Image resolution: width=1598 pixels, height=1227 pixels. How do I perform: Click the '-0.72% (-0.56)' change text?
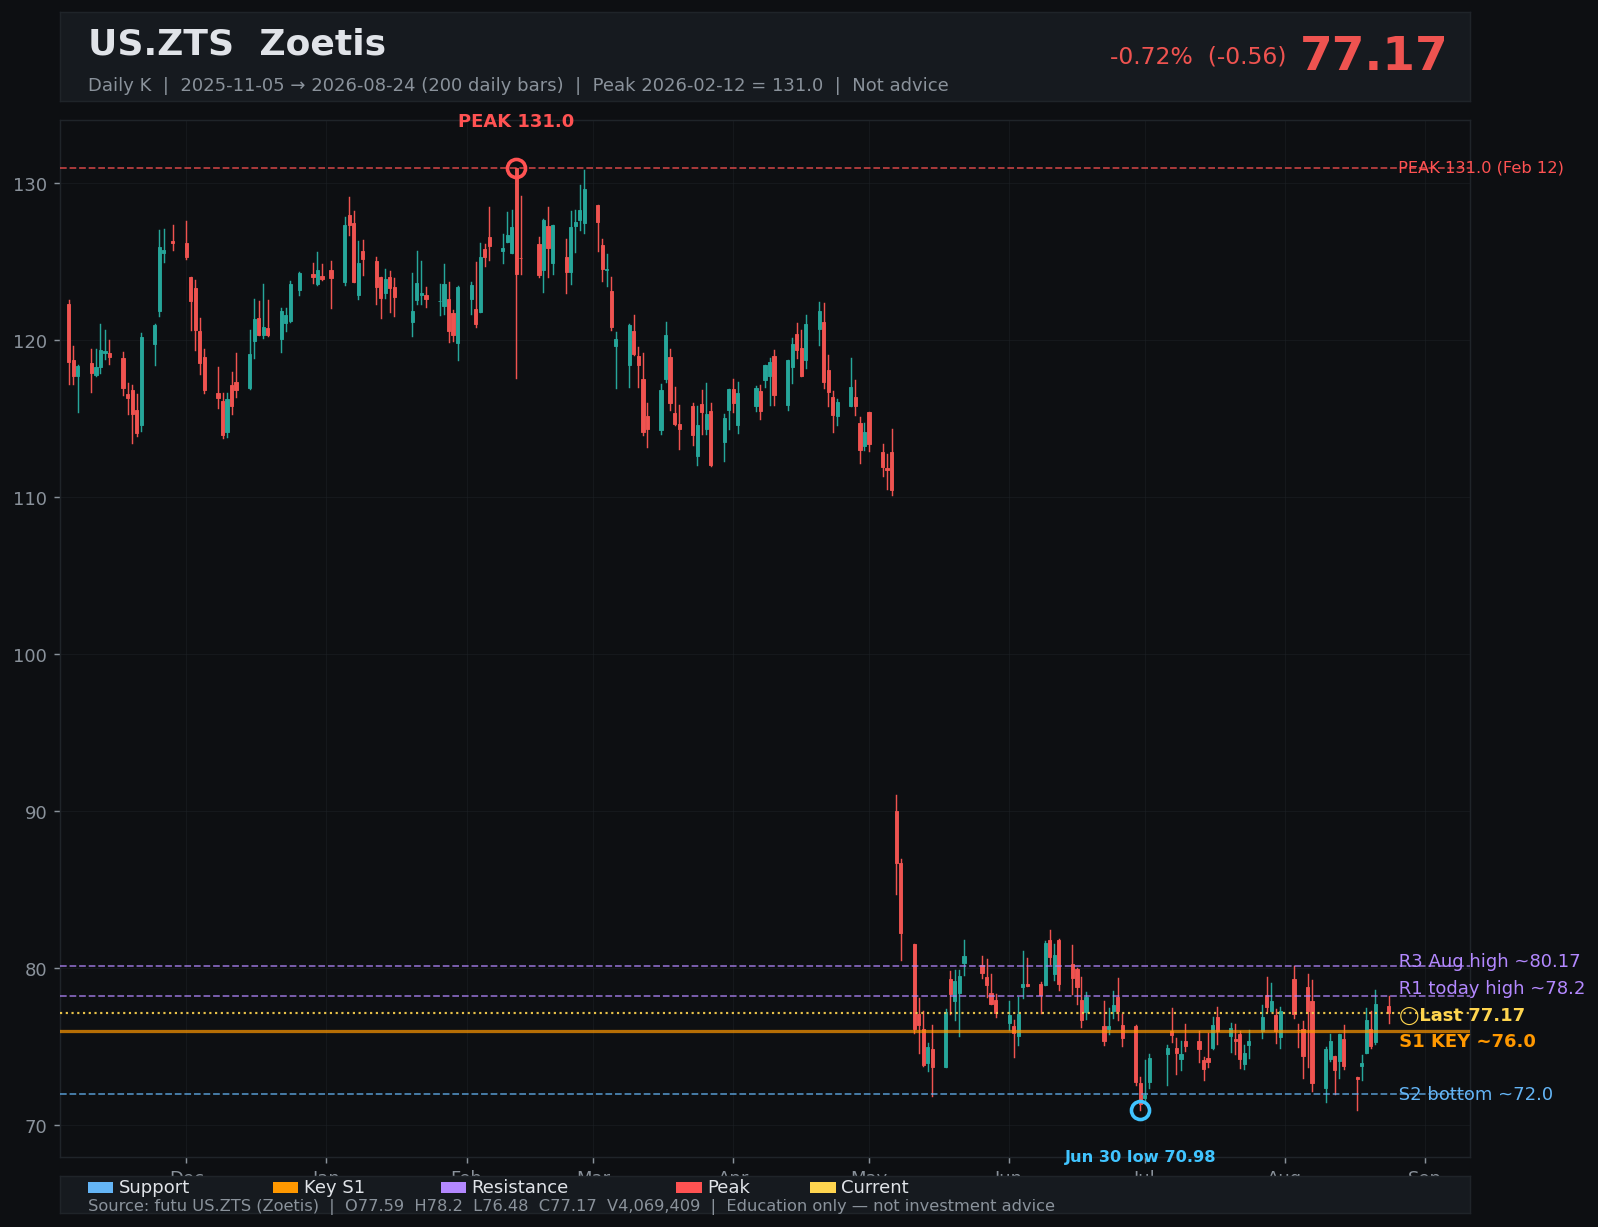1198,57
